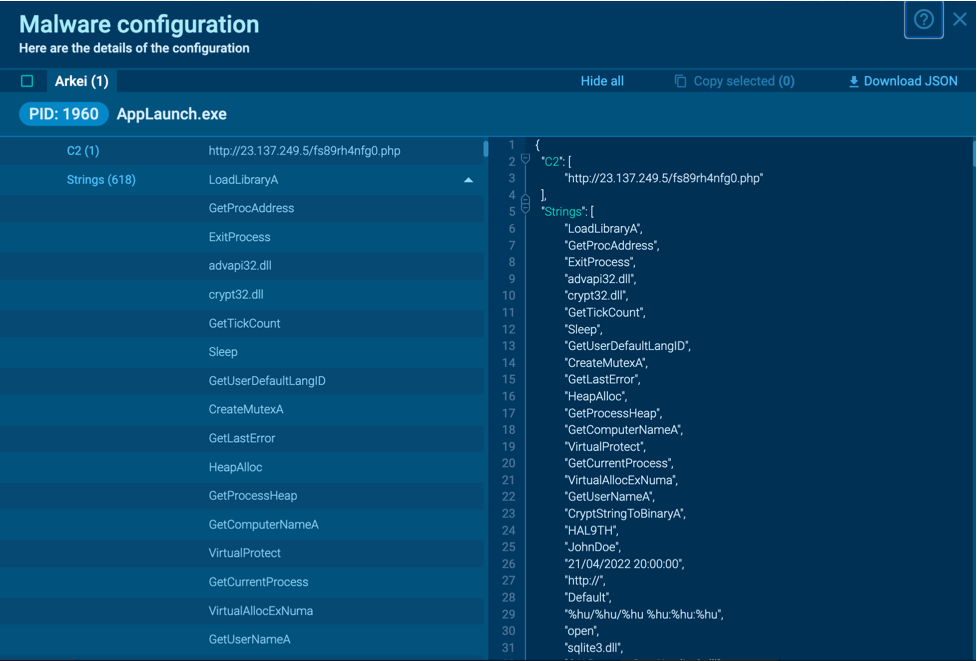
Task: Select the PID: 1960 badge
Action: click(63, 114)
